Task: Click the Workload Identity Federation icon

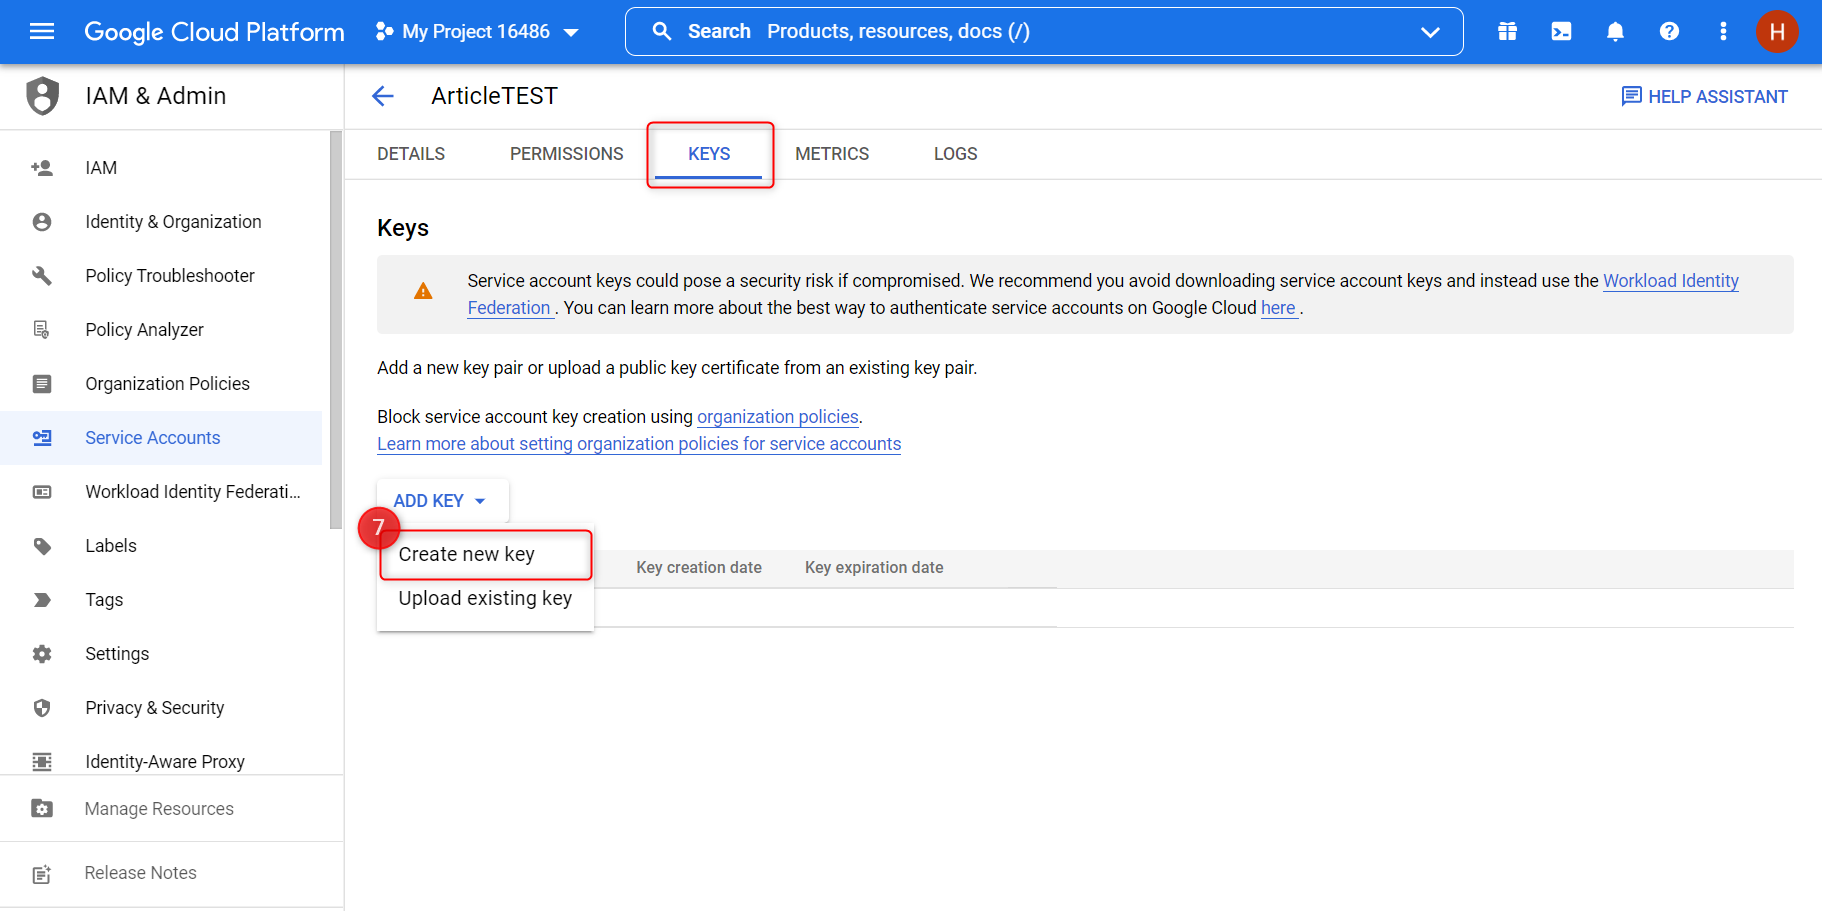Action: (x=42, y=492)
